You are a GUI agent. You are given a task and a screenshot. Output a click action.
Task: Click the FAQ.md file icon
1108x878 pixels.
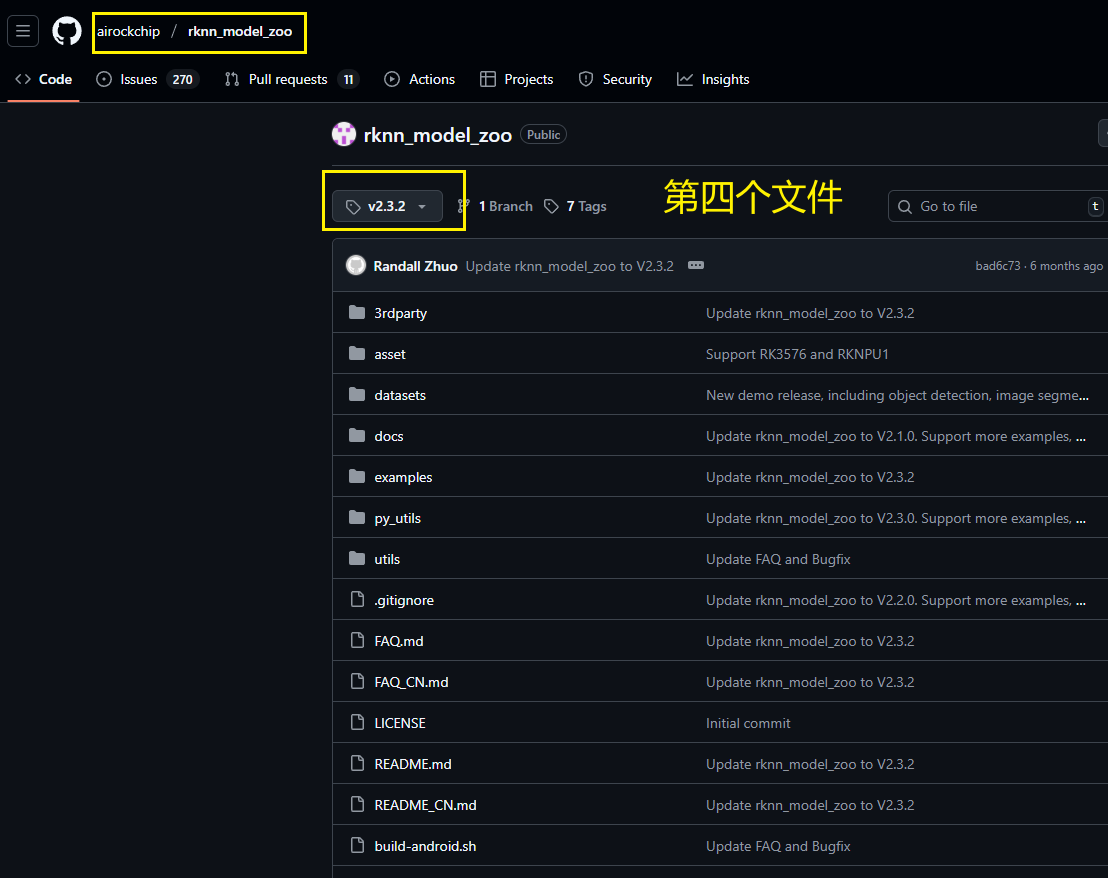tap(358, 640)
